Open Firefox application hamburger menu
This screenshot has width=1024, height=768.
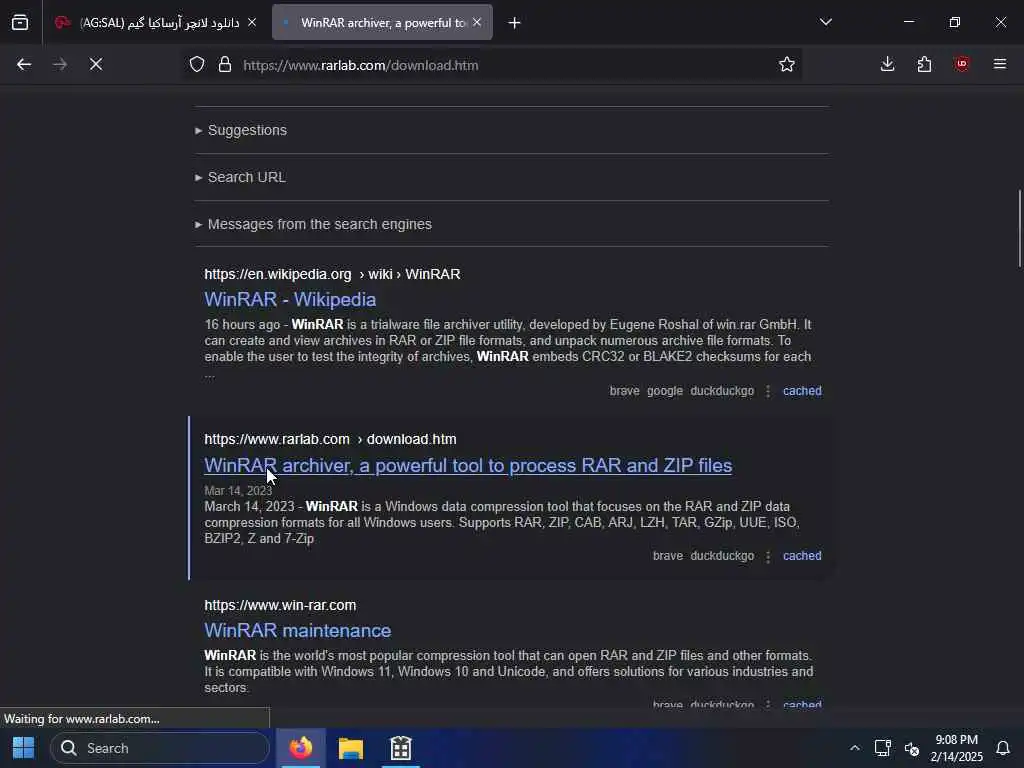tap(1000, 65)
